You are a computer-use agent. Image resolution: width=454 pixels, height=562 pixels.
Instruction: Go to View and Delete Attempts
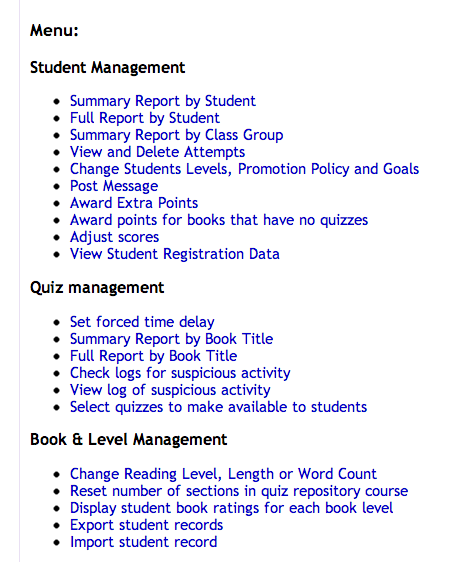coord(157,152)
